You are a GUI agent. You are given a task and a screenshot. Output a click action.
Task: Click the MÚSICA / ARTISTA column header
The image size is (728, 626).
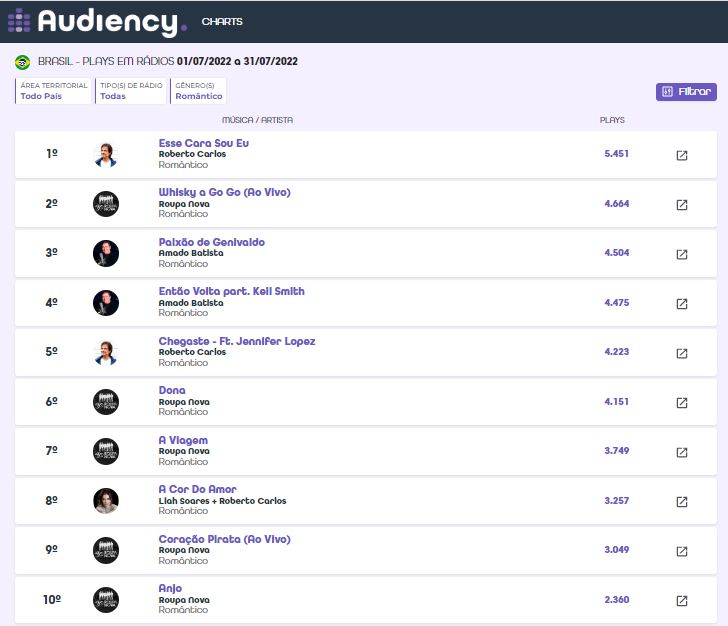tap(257, 120)
